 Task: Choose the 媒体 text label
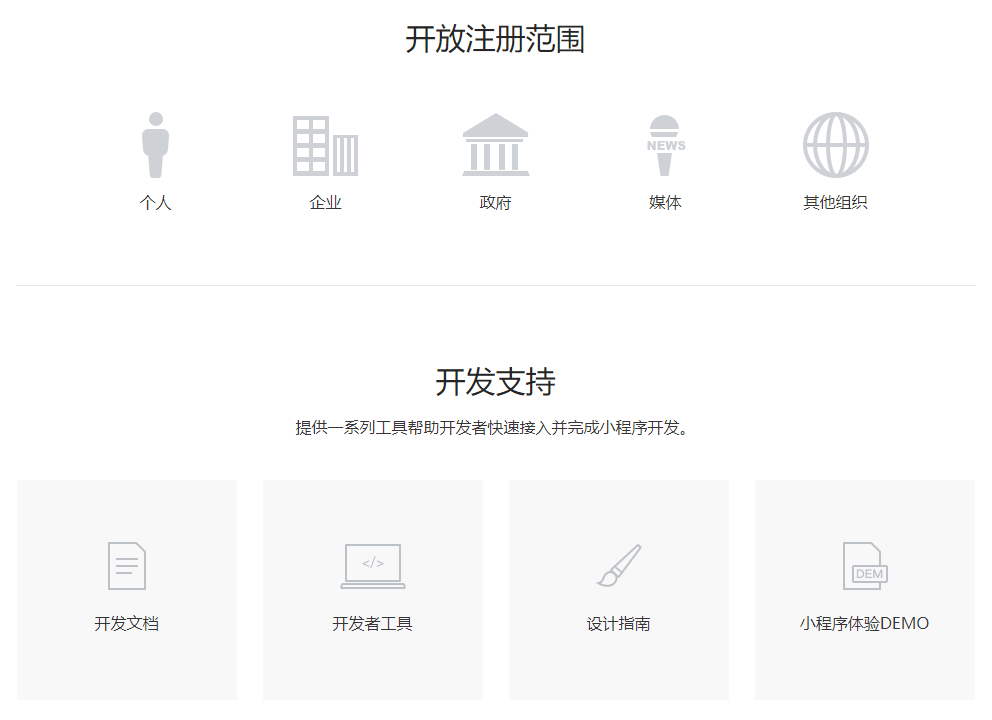point(665,203)
